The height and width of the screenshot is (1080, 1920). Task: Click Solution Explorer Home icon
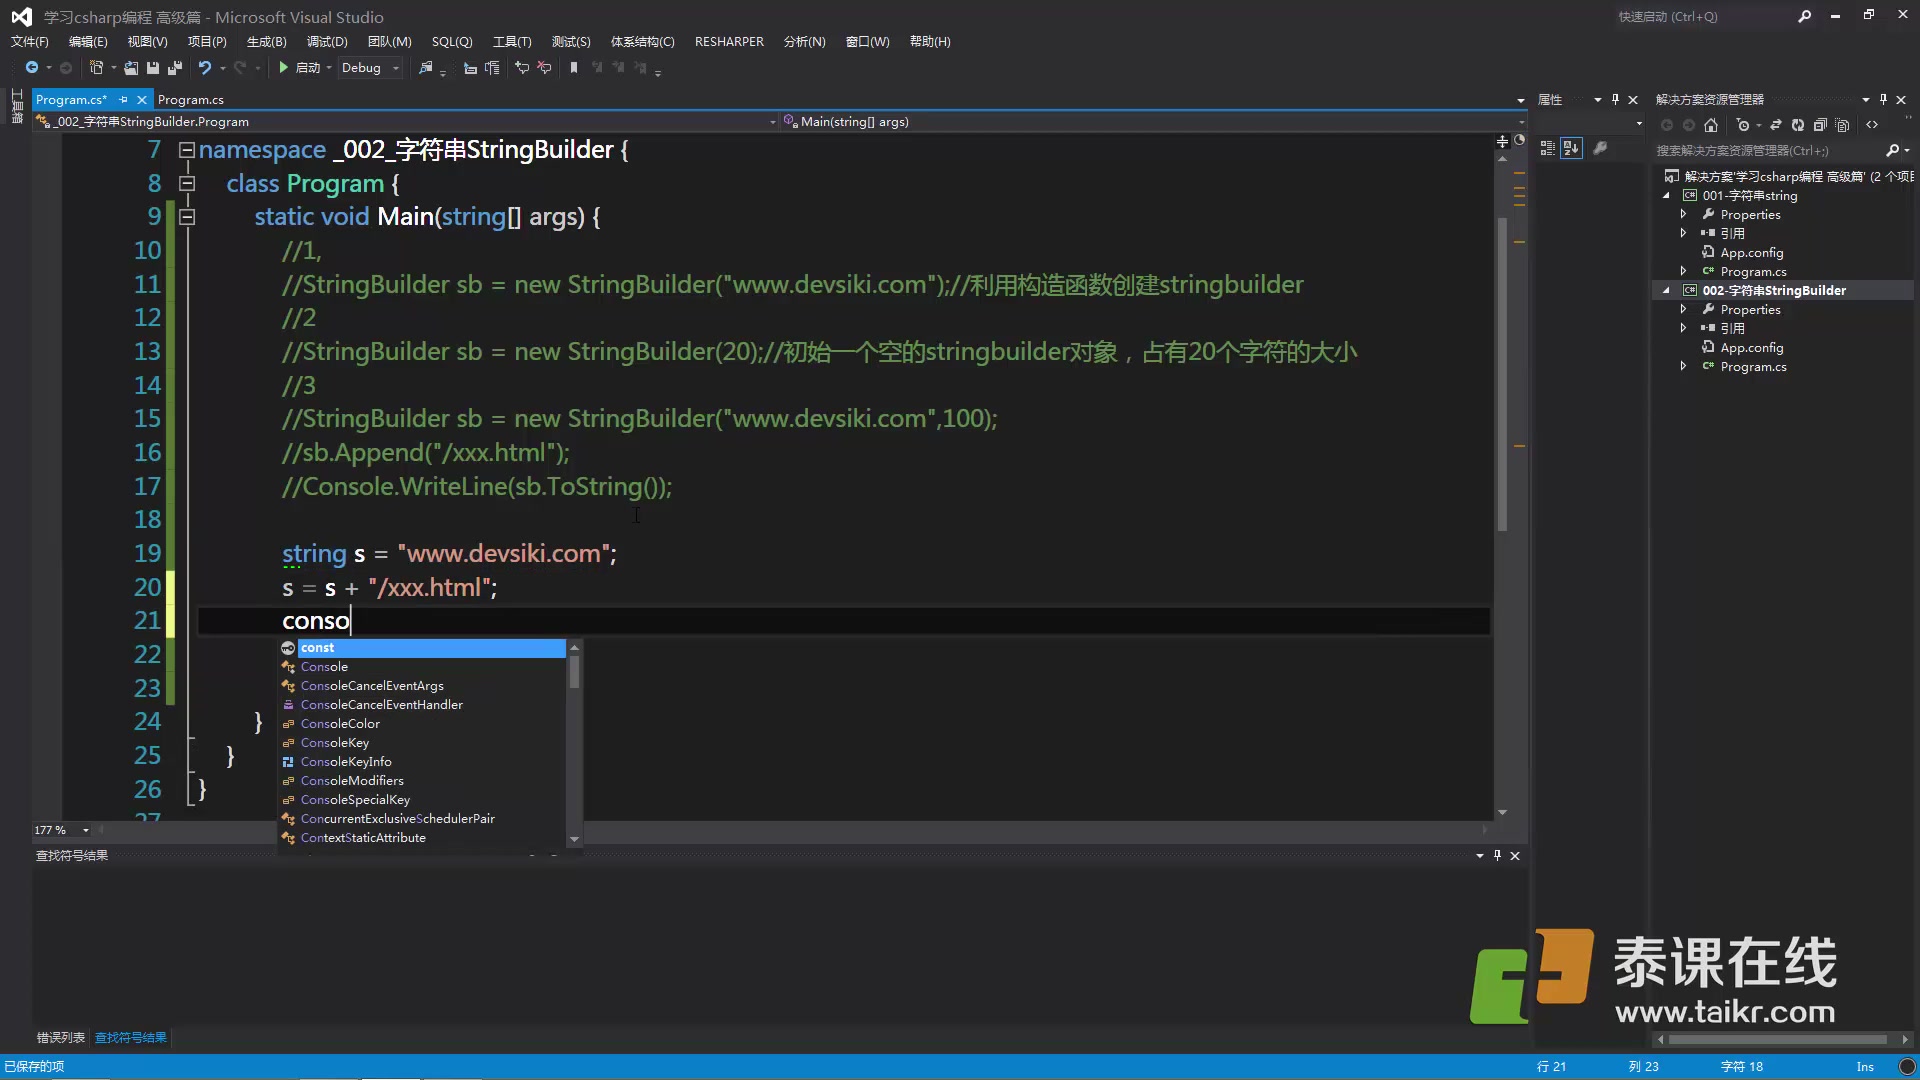pos(1711,125)
